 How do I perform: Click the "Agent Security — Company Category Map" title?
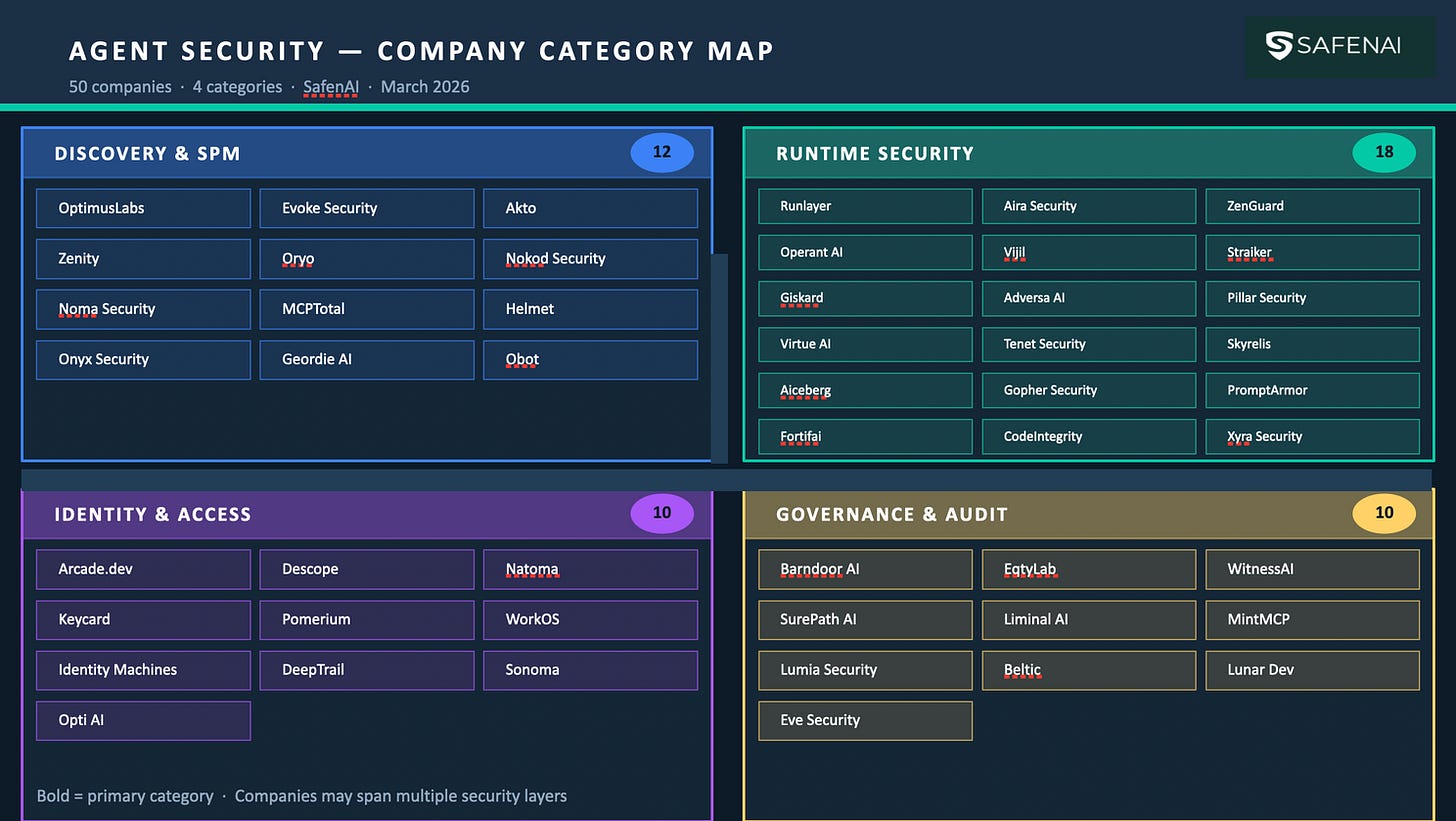click(422, 51)
